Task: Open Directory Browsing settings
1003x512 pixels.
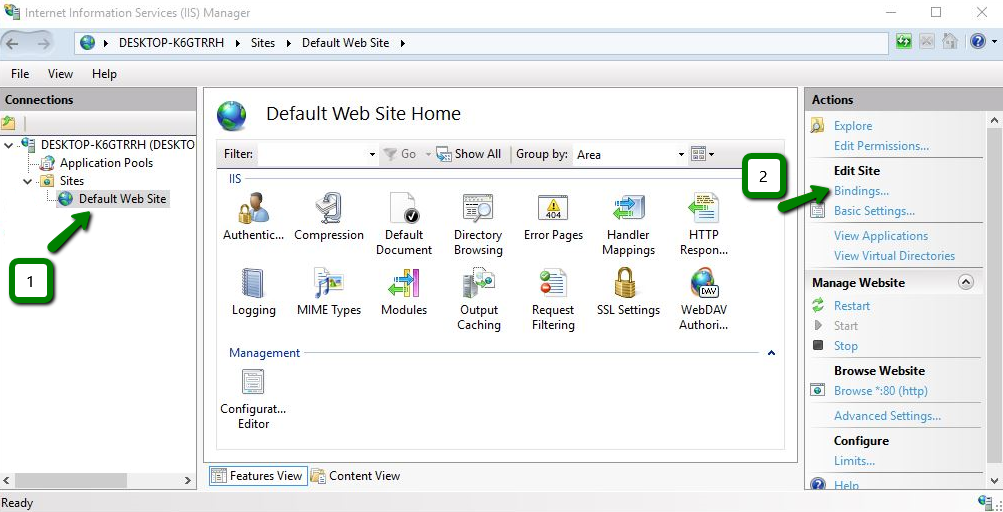Action: pos(478,210)
